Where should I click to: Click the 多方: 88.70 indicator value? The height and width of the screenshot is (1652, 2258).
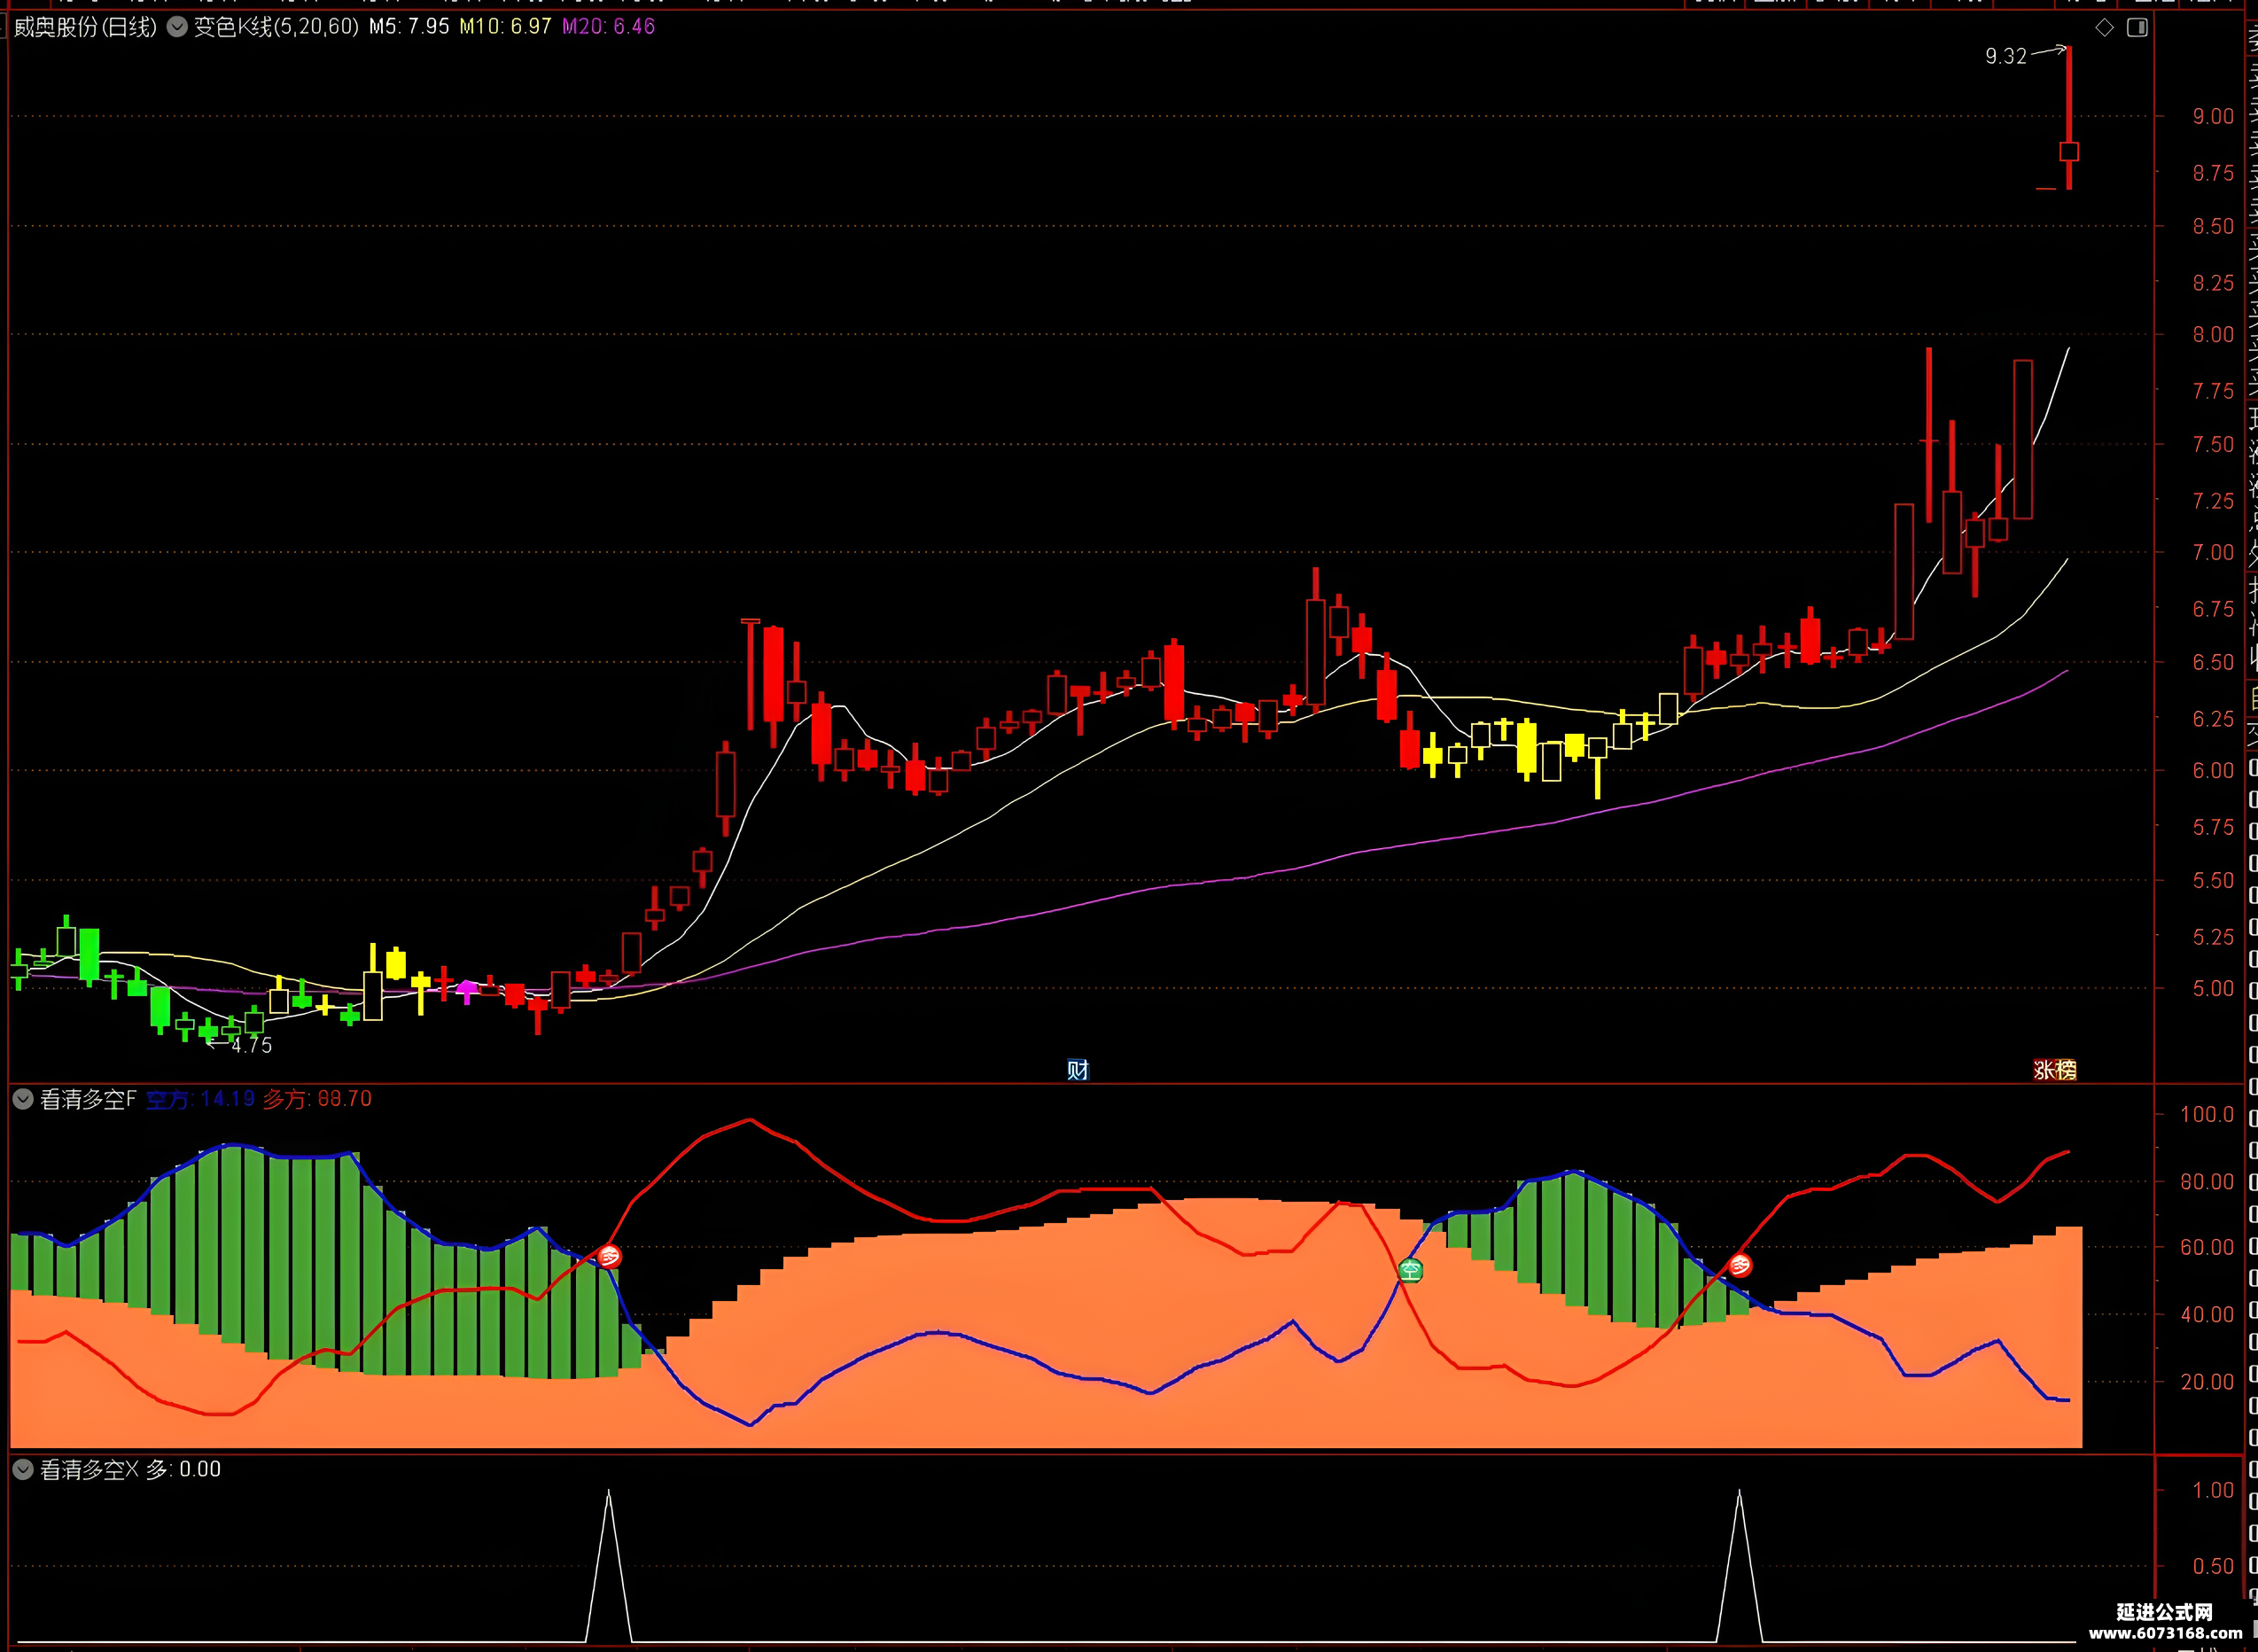[x=317, y=1100]
